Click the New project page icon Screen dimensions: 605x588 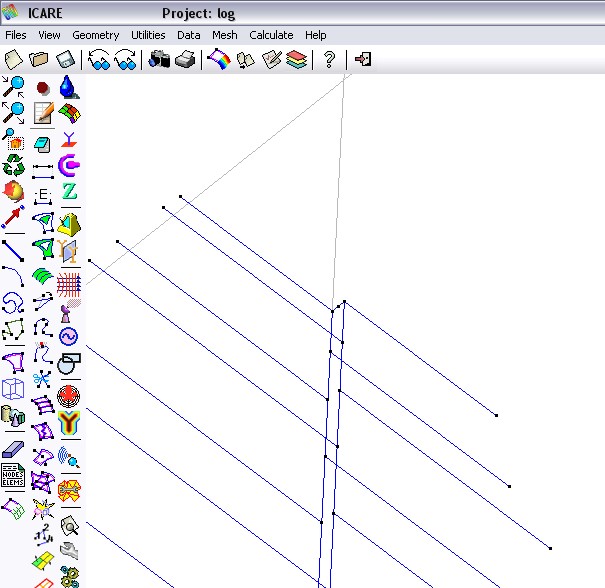coord(14,60)
